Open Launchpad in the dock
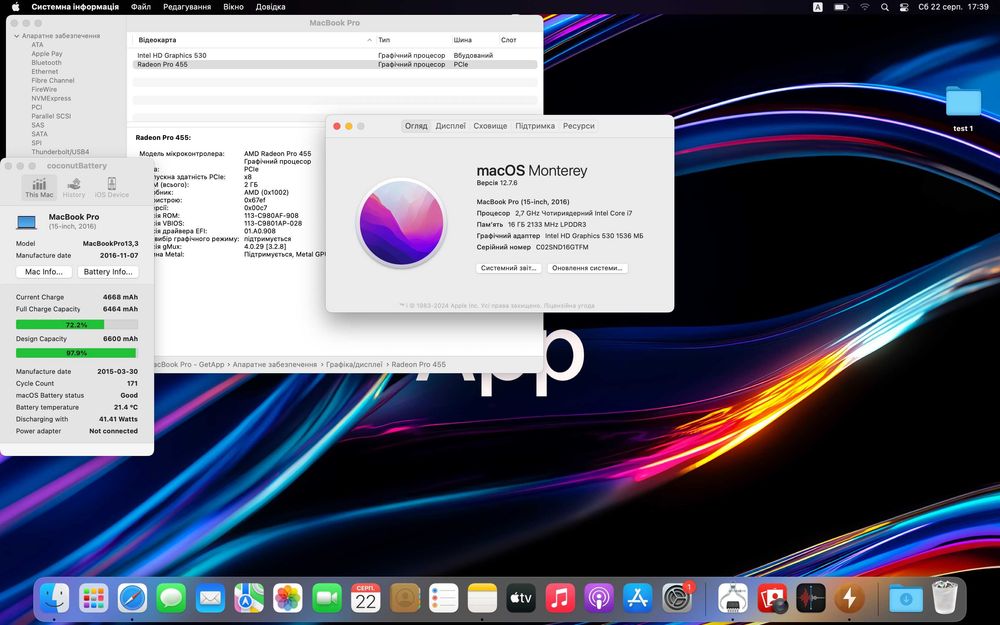The height and width of the screenshot is (625, 1000). point(94,598)
